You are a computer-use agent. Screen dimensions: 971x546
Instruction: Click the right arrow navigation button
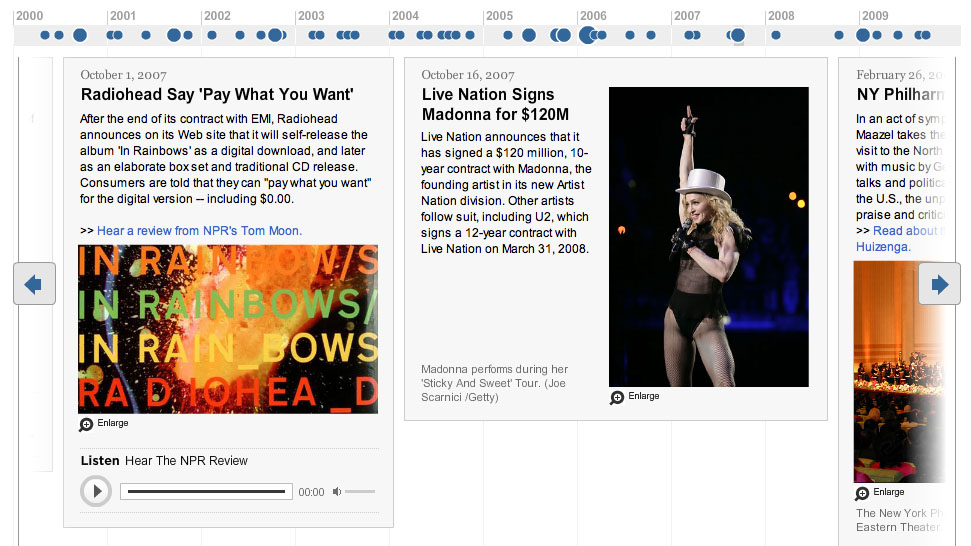pyautogui.click(x=939, y=284)
